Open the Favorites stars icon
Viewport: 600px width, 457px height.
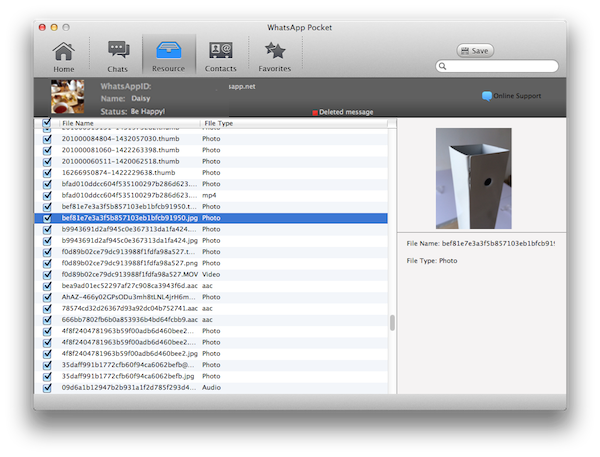tap(275, 51)
